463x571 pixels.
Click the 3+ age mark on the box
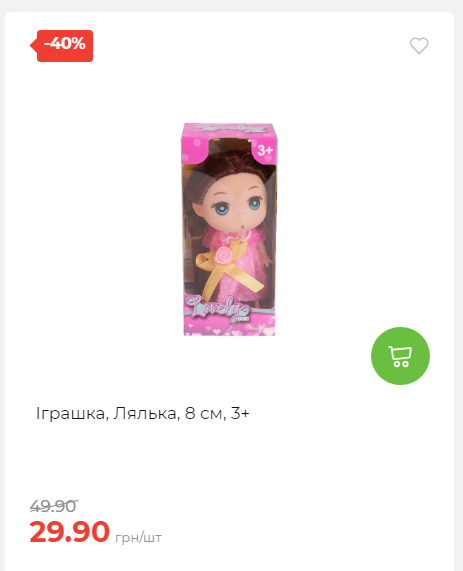pyautogui.click(x=265, y=150)
